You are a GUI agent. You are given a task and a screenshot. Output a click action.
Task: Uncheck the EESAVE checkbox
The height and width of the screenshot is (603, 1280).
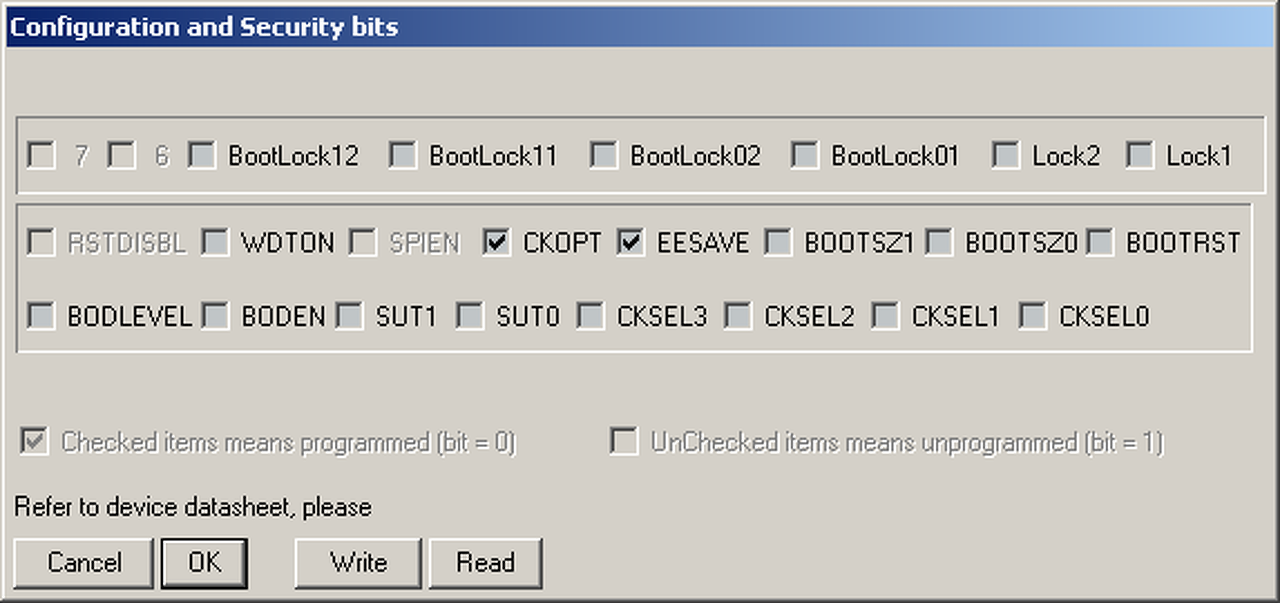click(631, 242)
